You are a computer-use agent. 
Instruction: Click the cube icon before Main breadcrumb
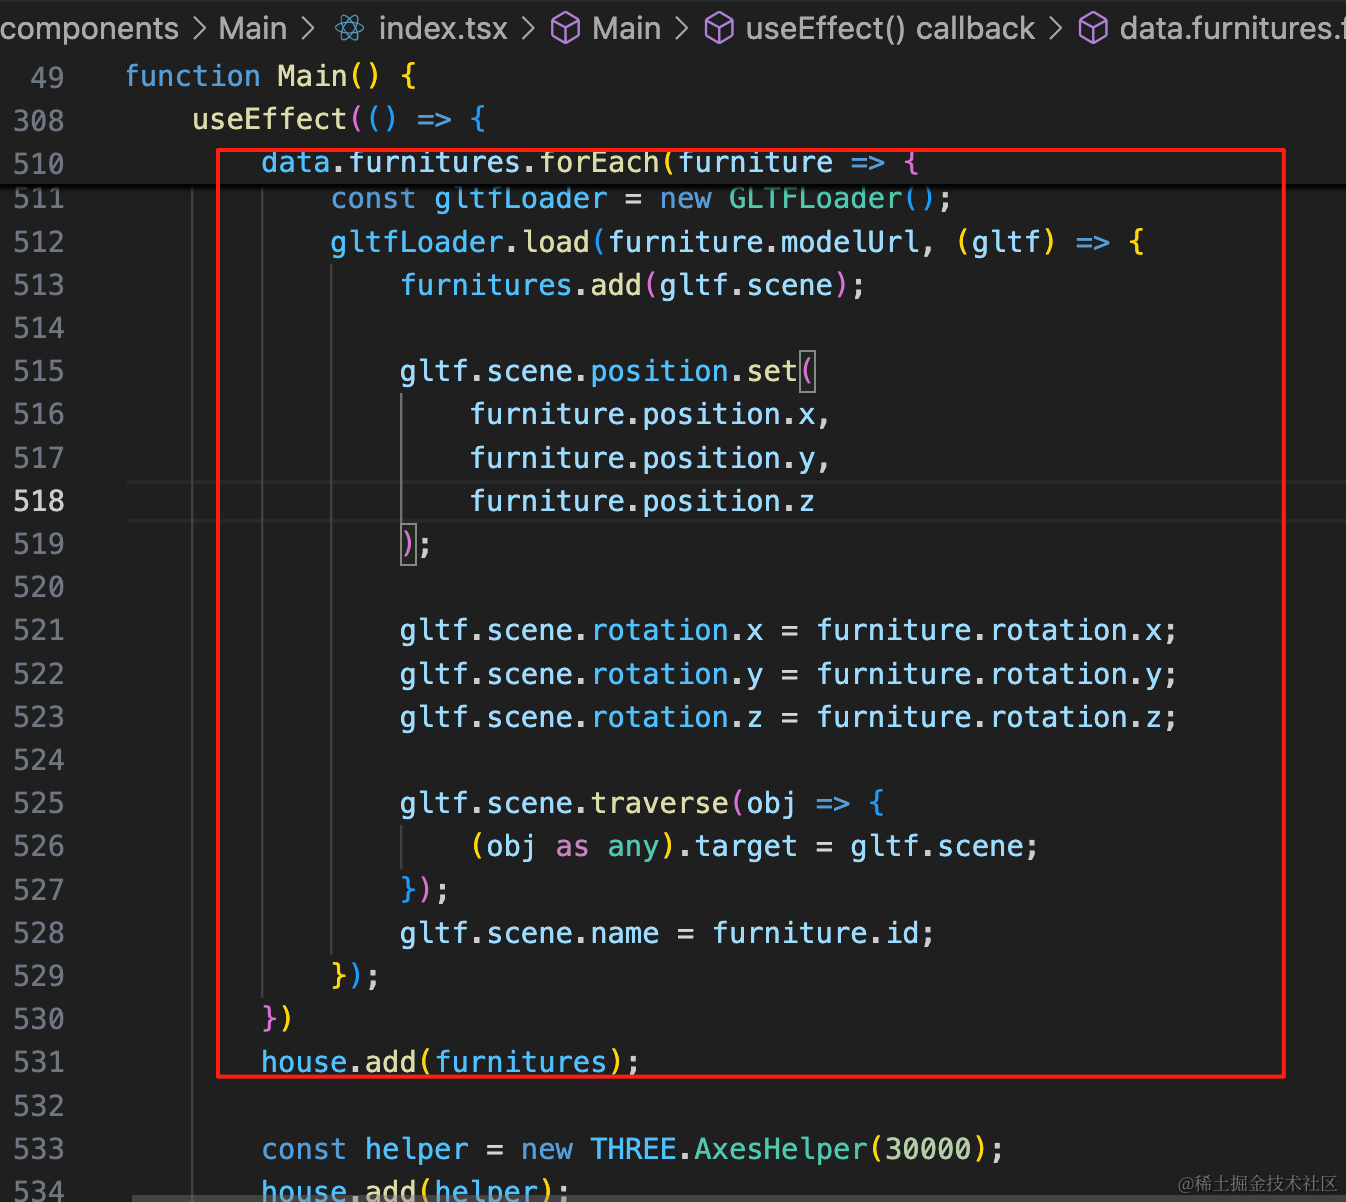click(566, 29)
